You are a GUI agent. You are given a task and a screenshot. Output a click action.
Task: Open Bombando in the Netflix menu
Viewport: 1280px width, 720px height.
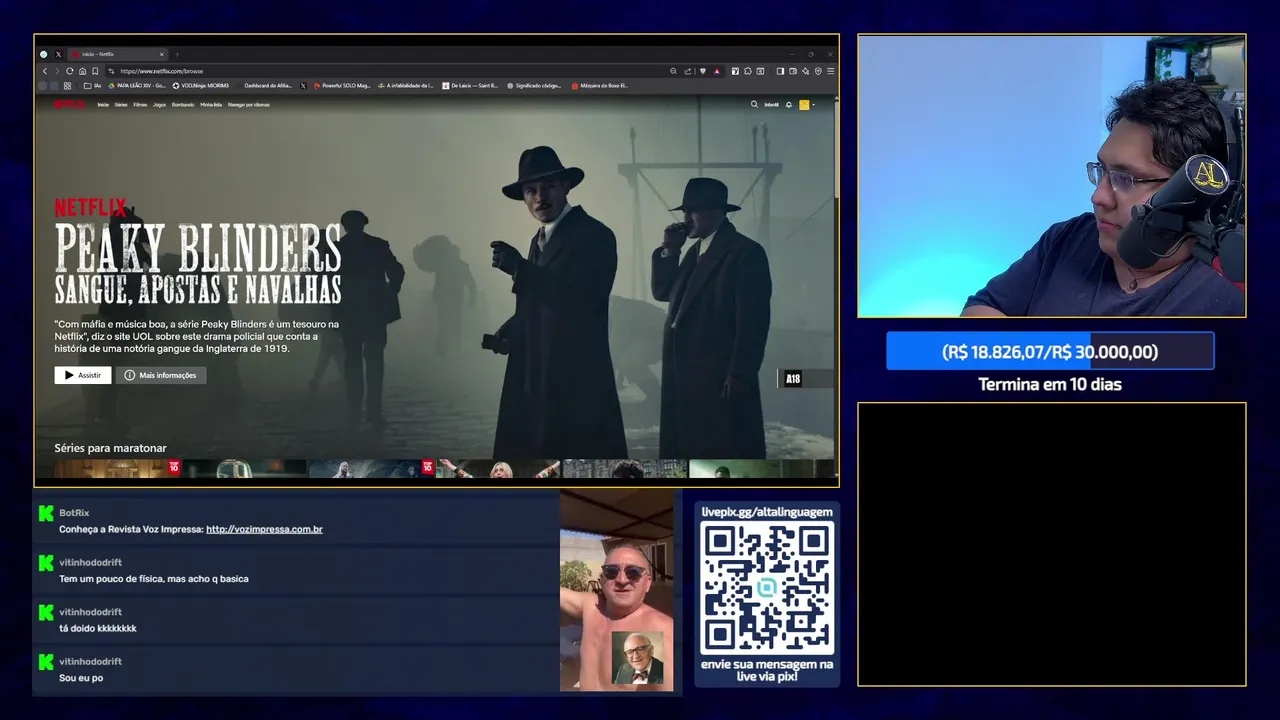[x=183, y=104]
